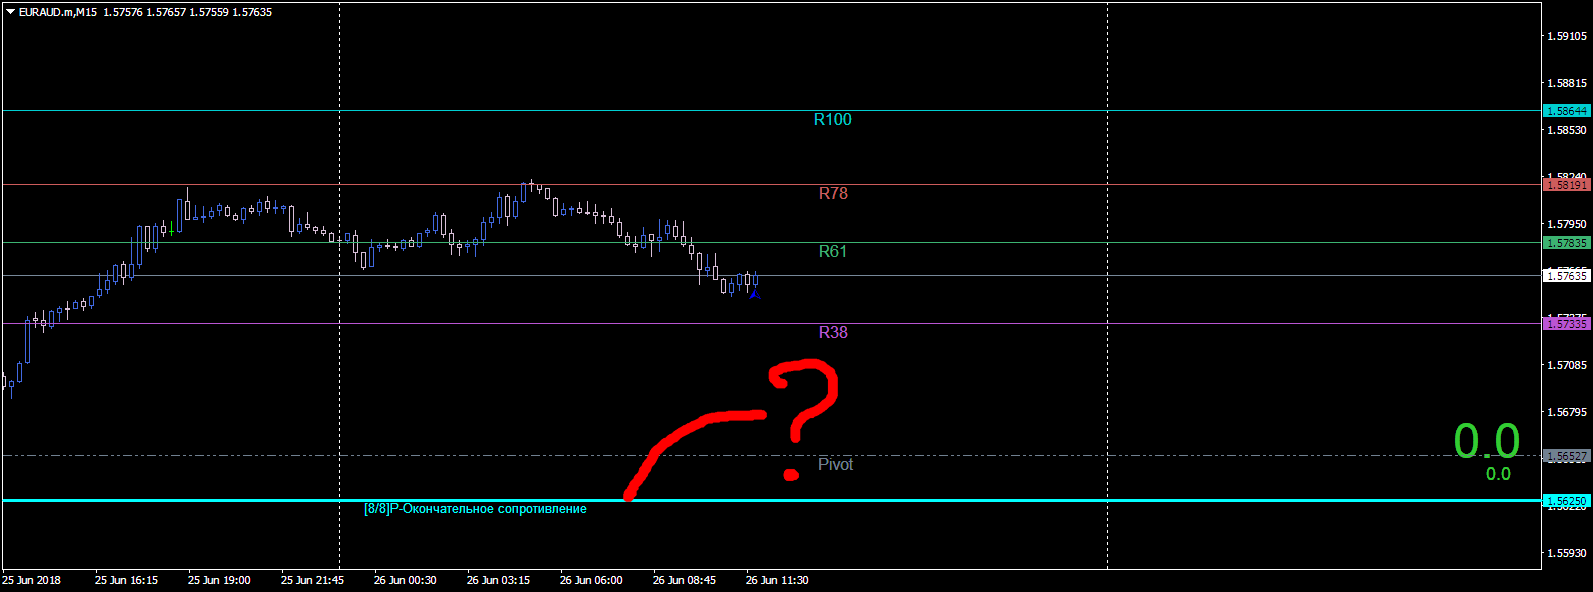The width and height of the screenshot is (1593, 592).
Task: Click the blue arrow signal below the latest candle
Action: click(755, 294)
